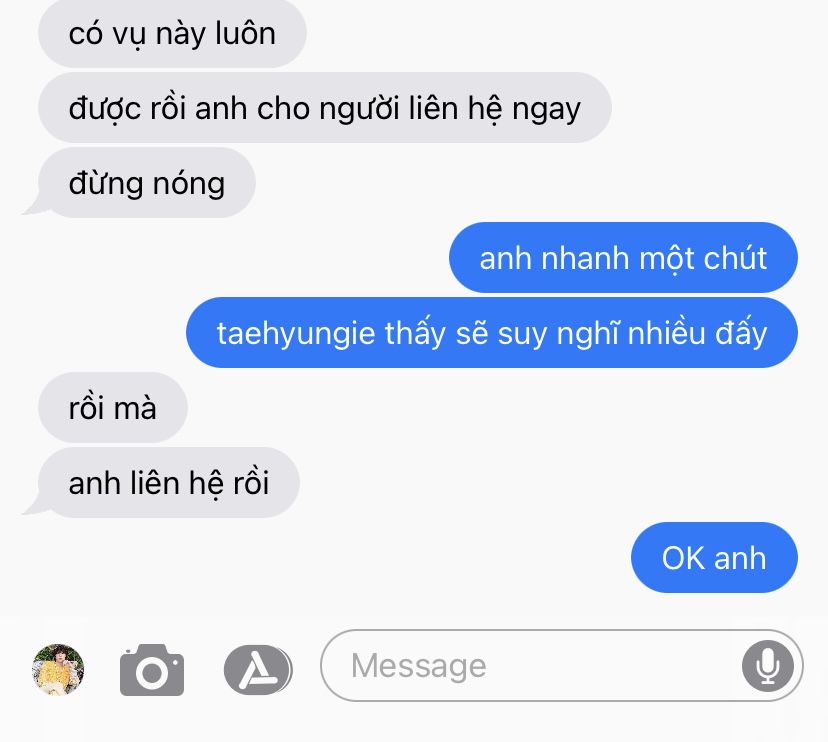828x742 pixels.
Task: Tap the microphone dictation icon
Action: (767, 666)
